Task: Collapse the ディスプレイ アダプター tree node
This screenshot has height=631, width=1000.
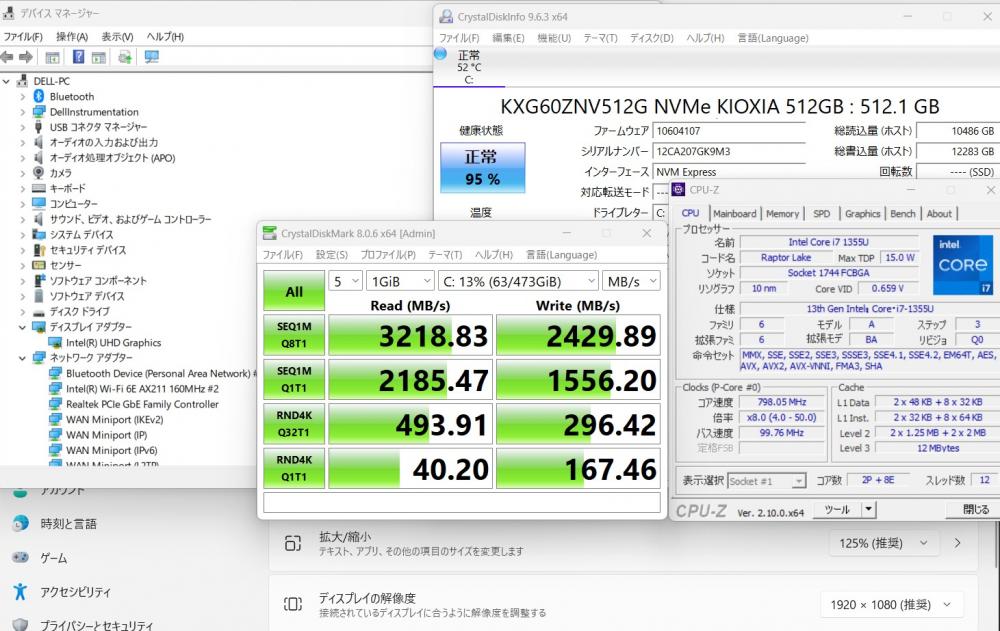Action: click(23, 327)
